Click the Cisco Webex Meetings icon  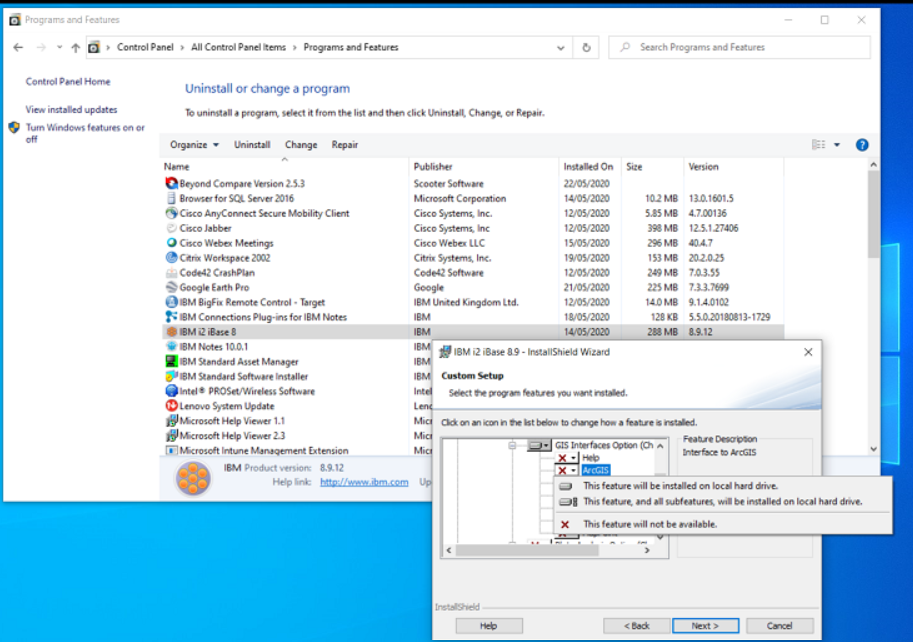point(170,242)
